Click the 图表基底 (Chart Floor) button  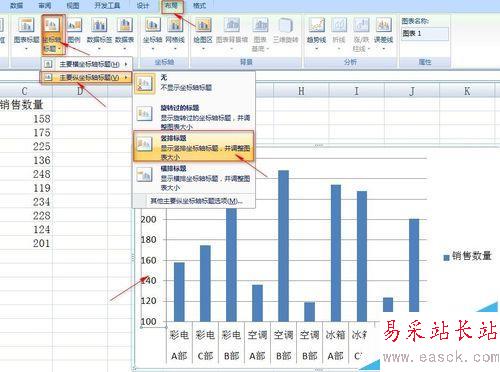[260, 35]
